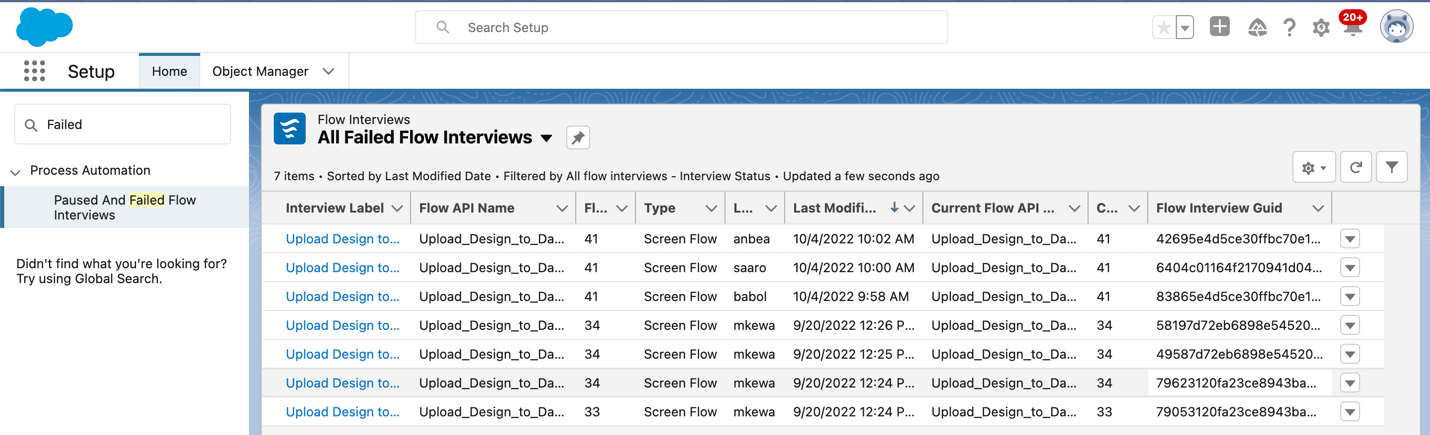Open Current Flow API column menu chevron

click(x=1074, y=208)
